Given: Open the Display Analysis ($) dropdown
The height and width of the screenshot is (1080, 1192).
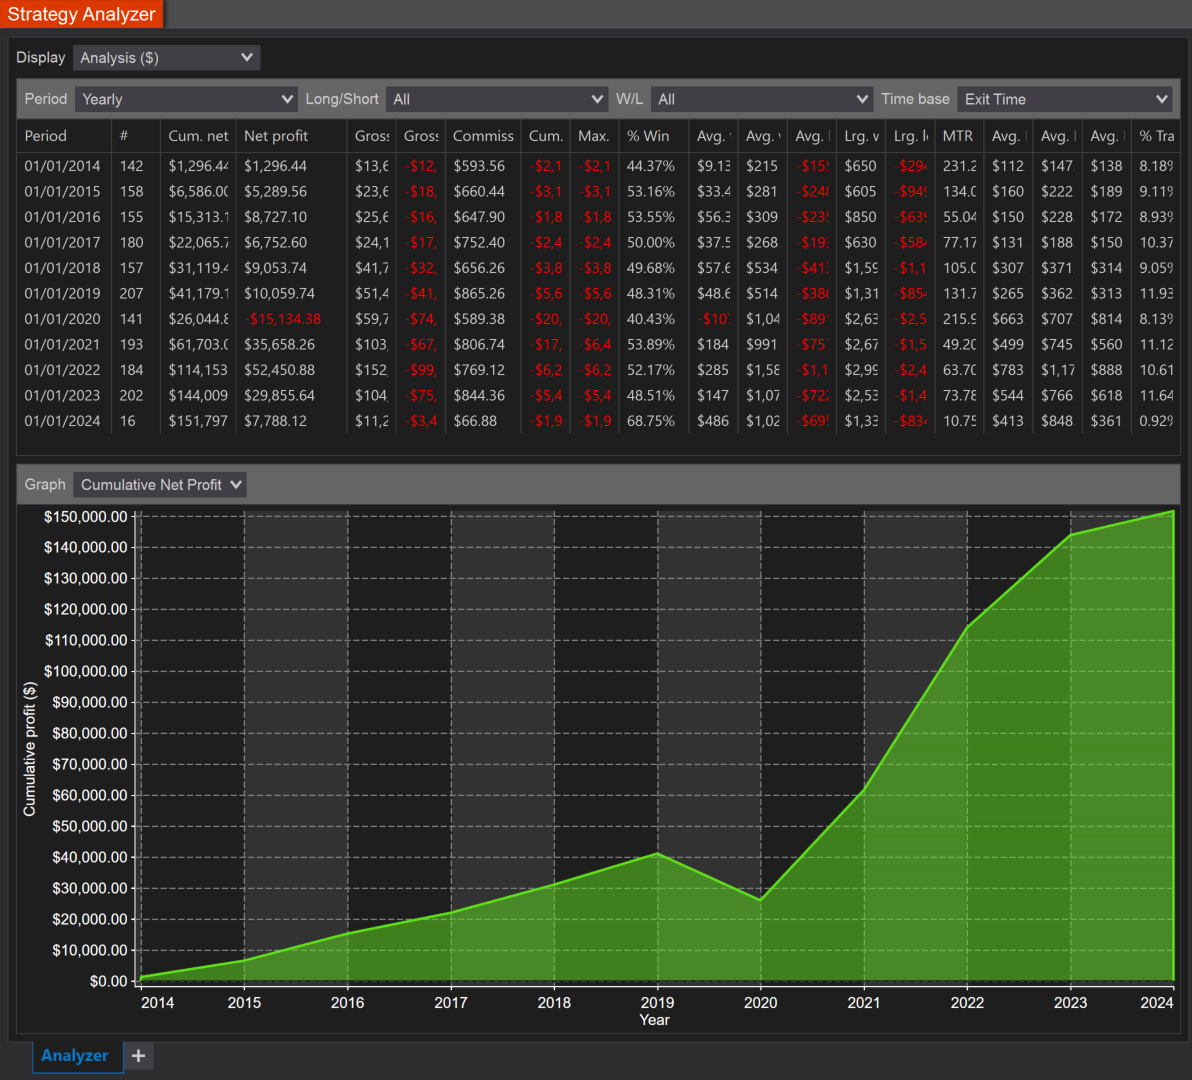Looking at the screenshot, I should tap(166, 58).
